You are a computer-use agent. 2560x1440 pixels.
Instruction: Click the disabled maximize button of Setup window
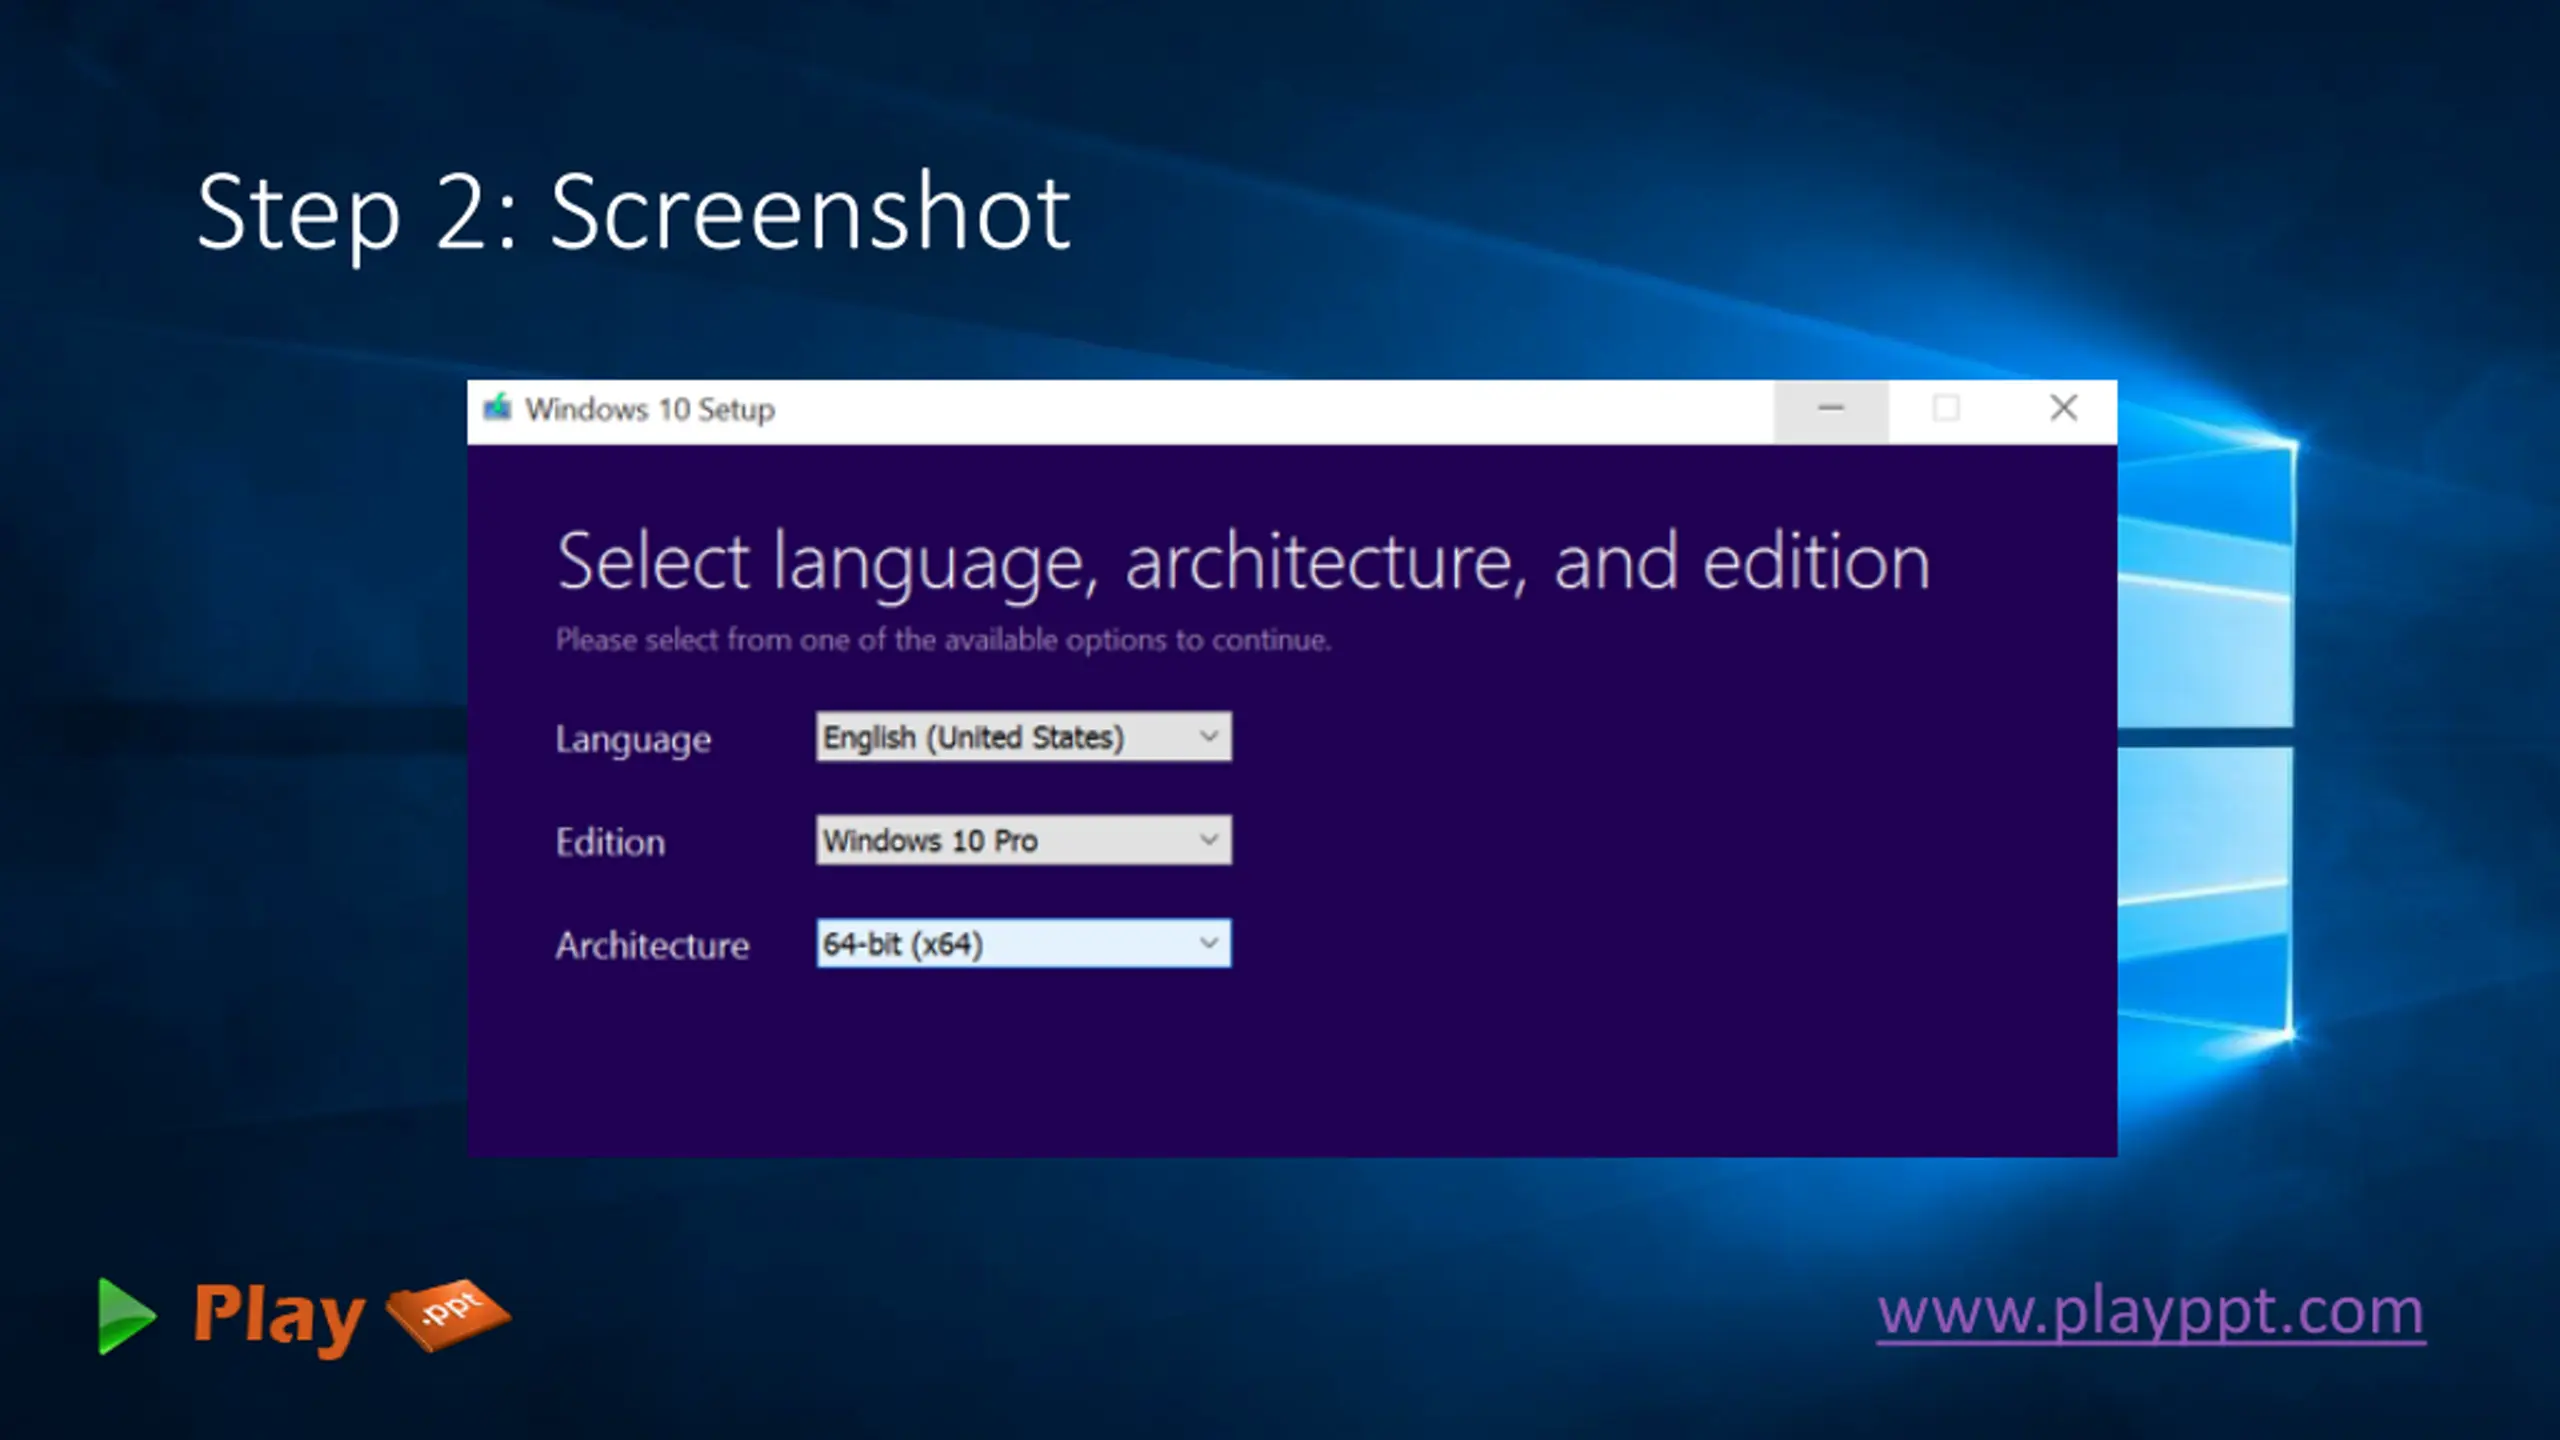tap(1946, 409)
